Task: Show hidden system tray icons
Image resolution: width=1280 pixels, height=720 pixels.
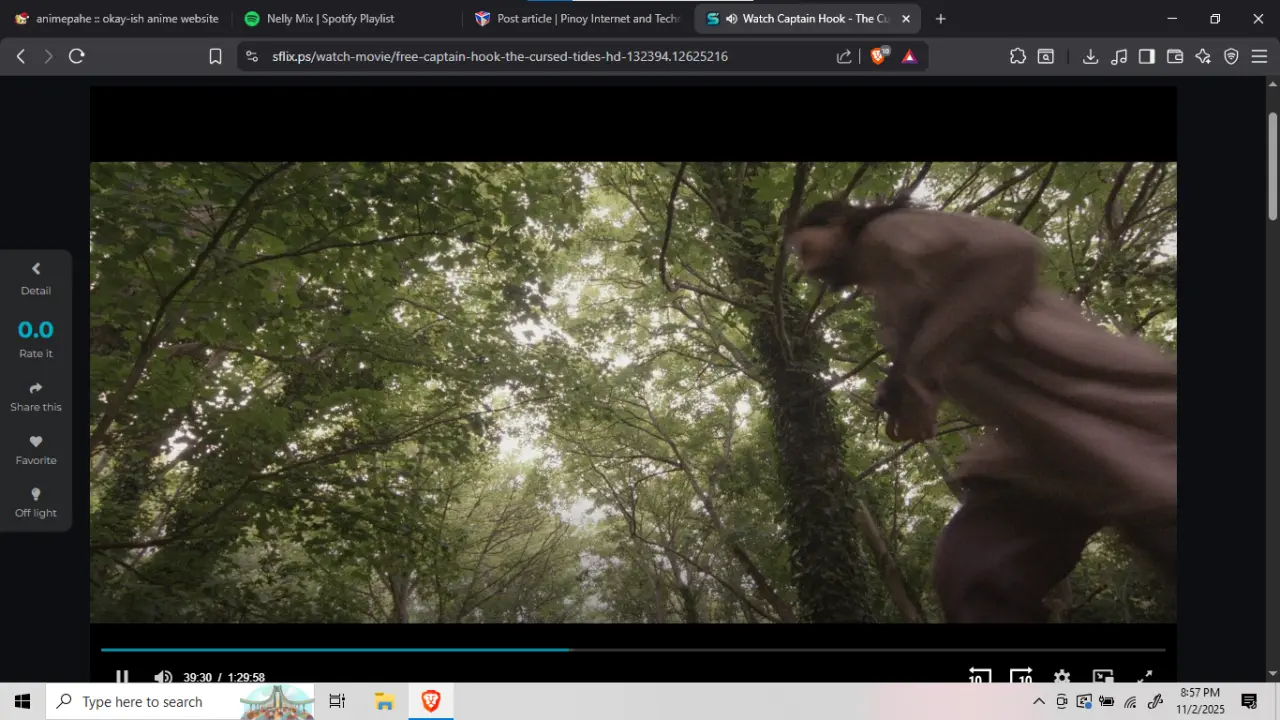Action: click(x=1039, y=702)
